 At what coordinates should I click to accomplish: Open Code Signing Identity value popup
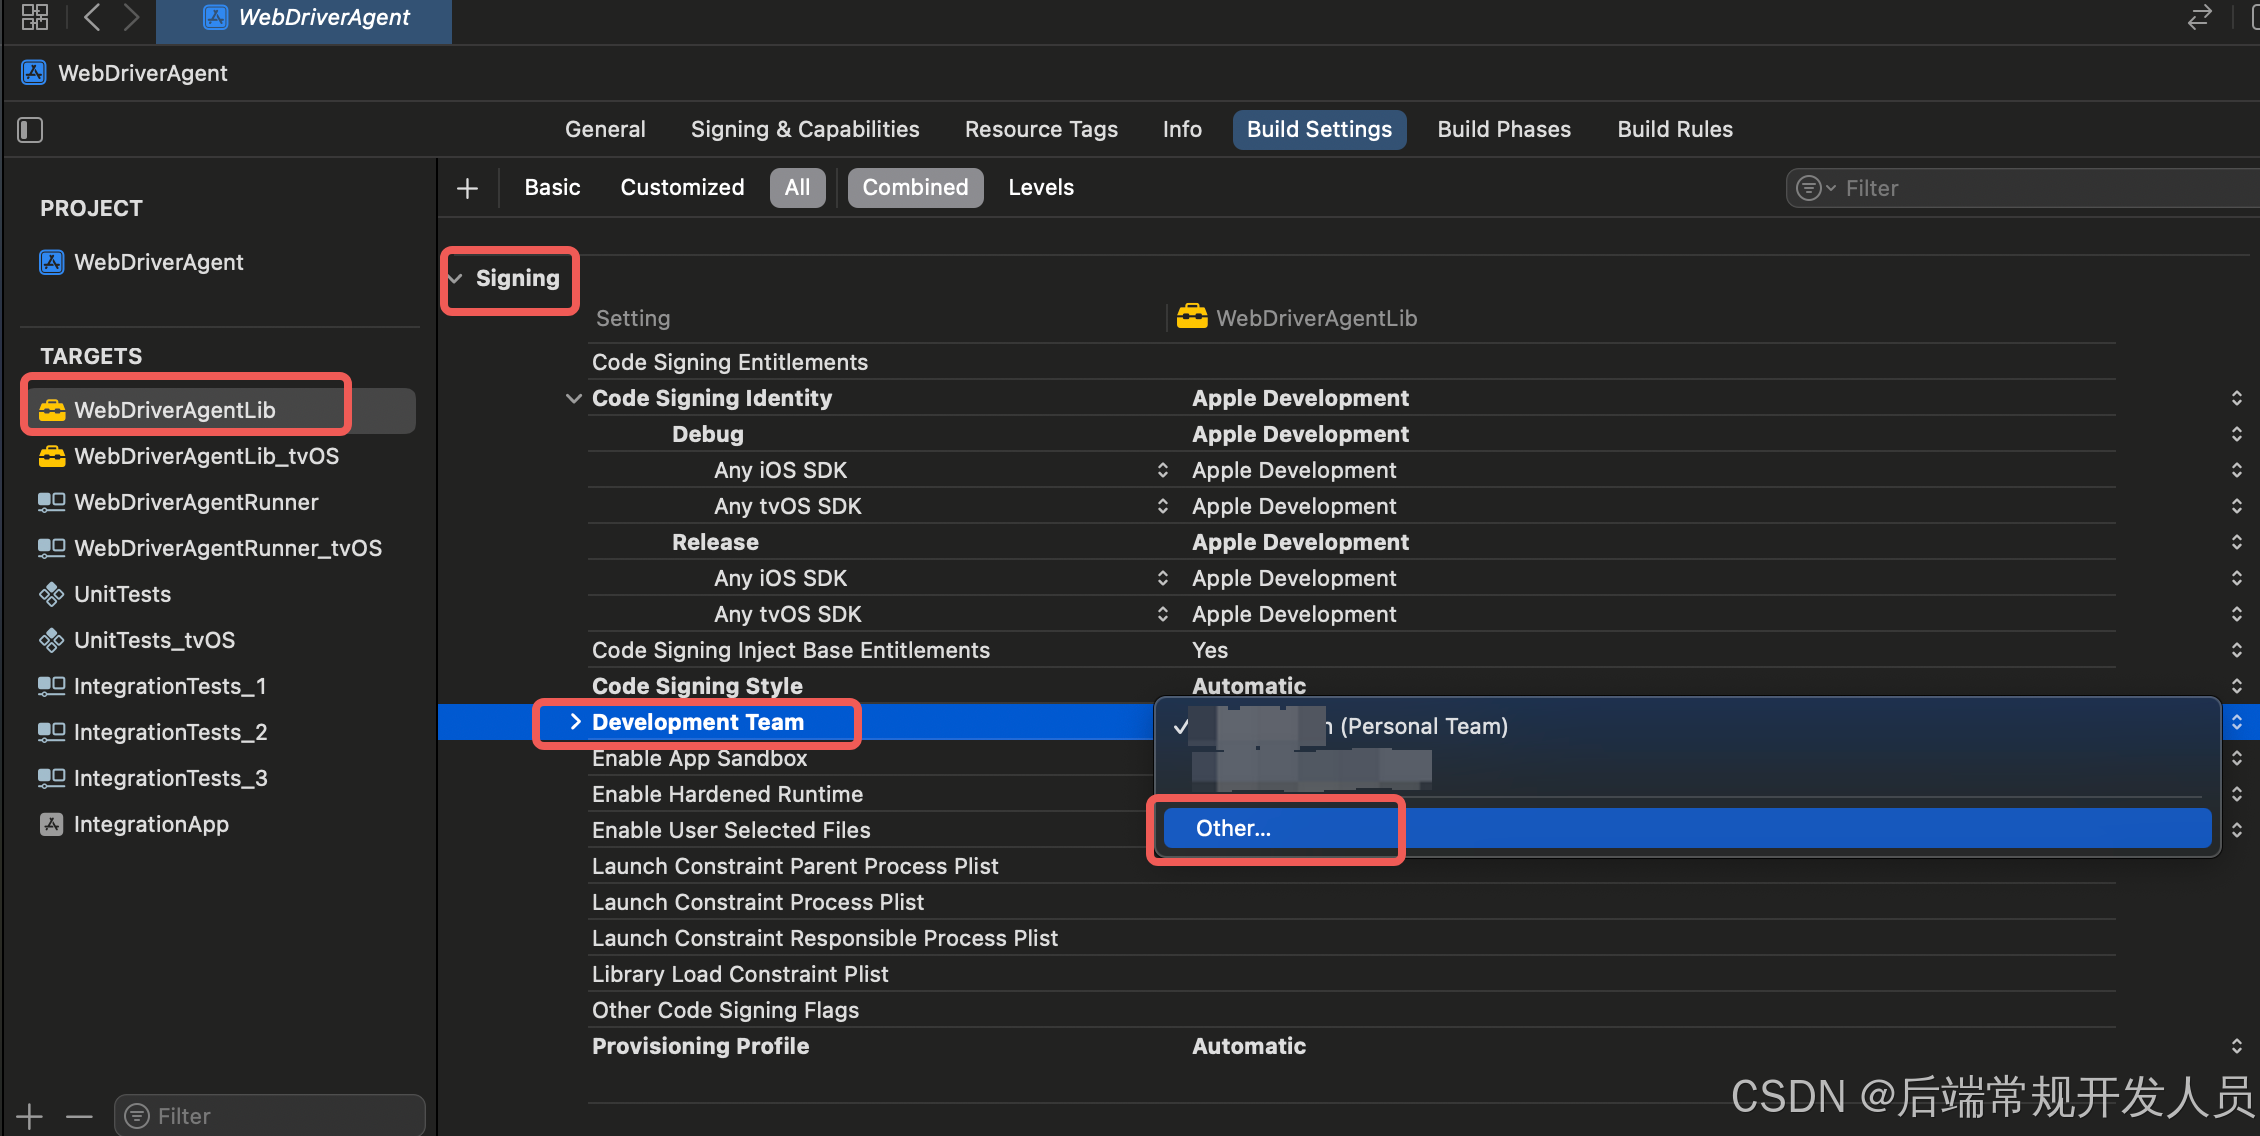[2236, 398]
